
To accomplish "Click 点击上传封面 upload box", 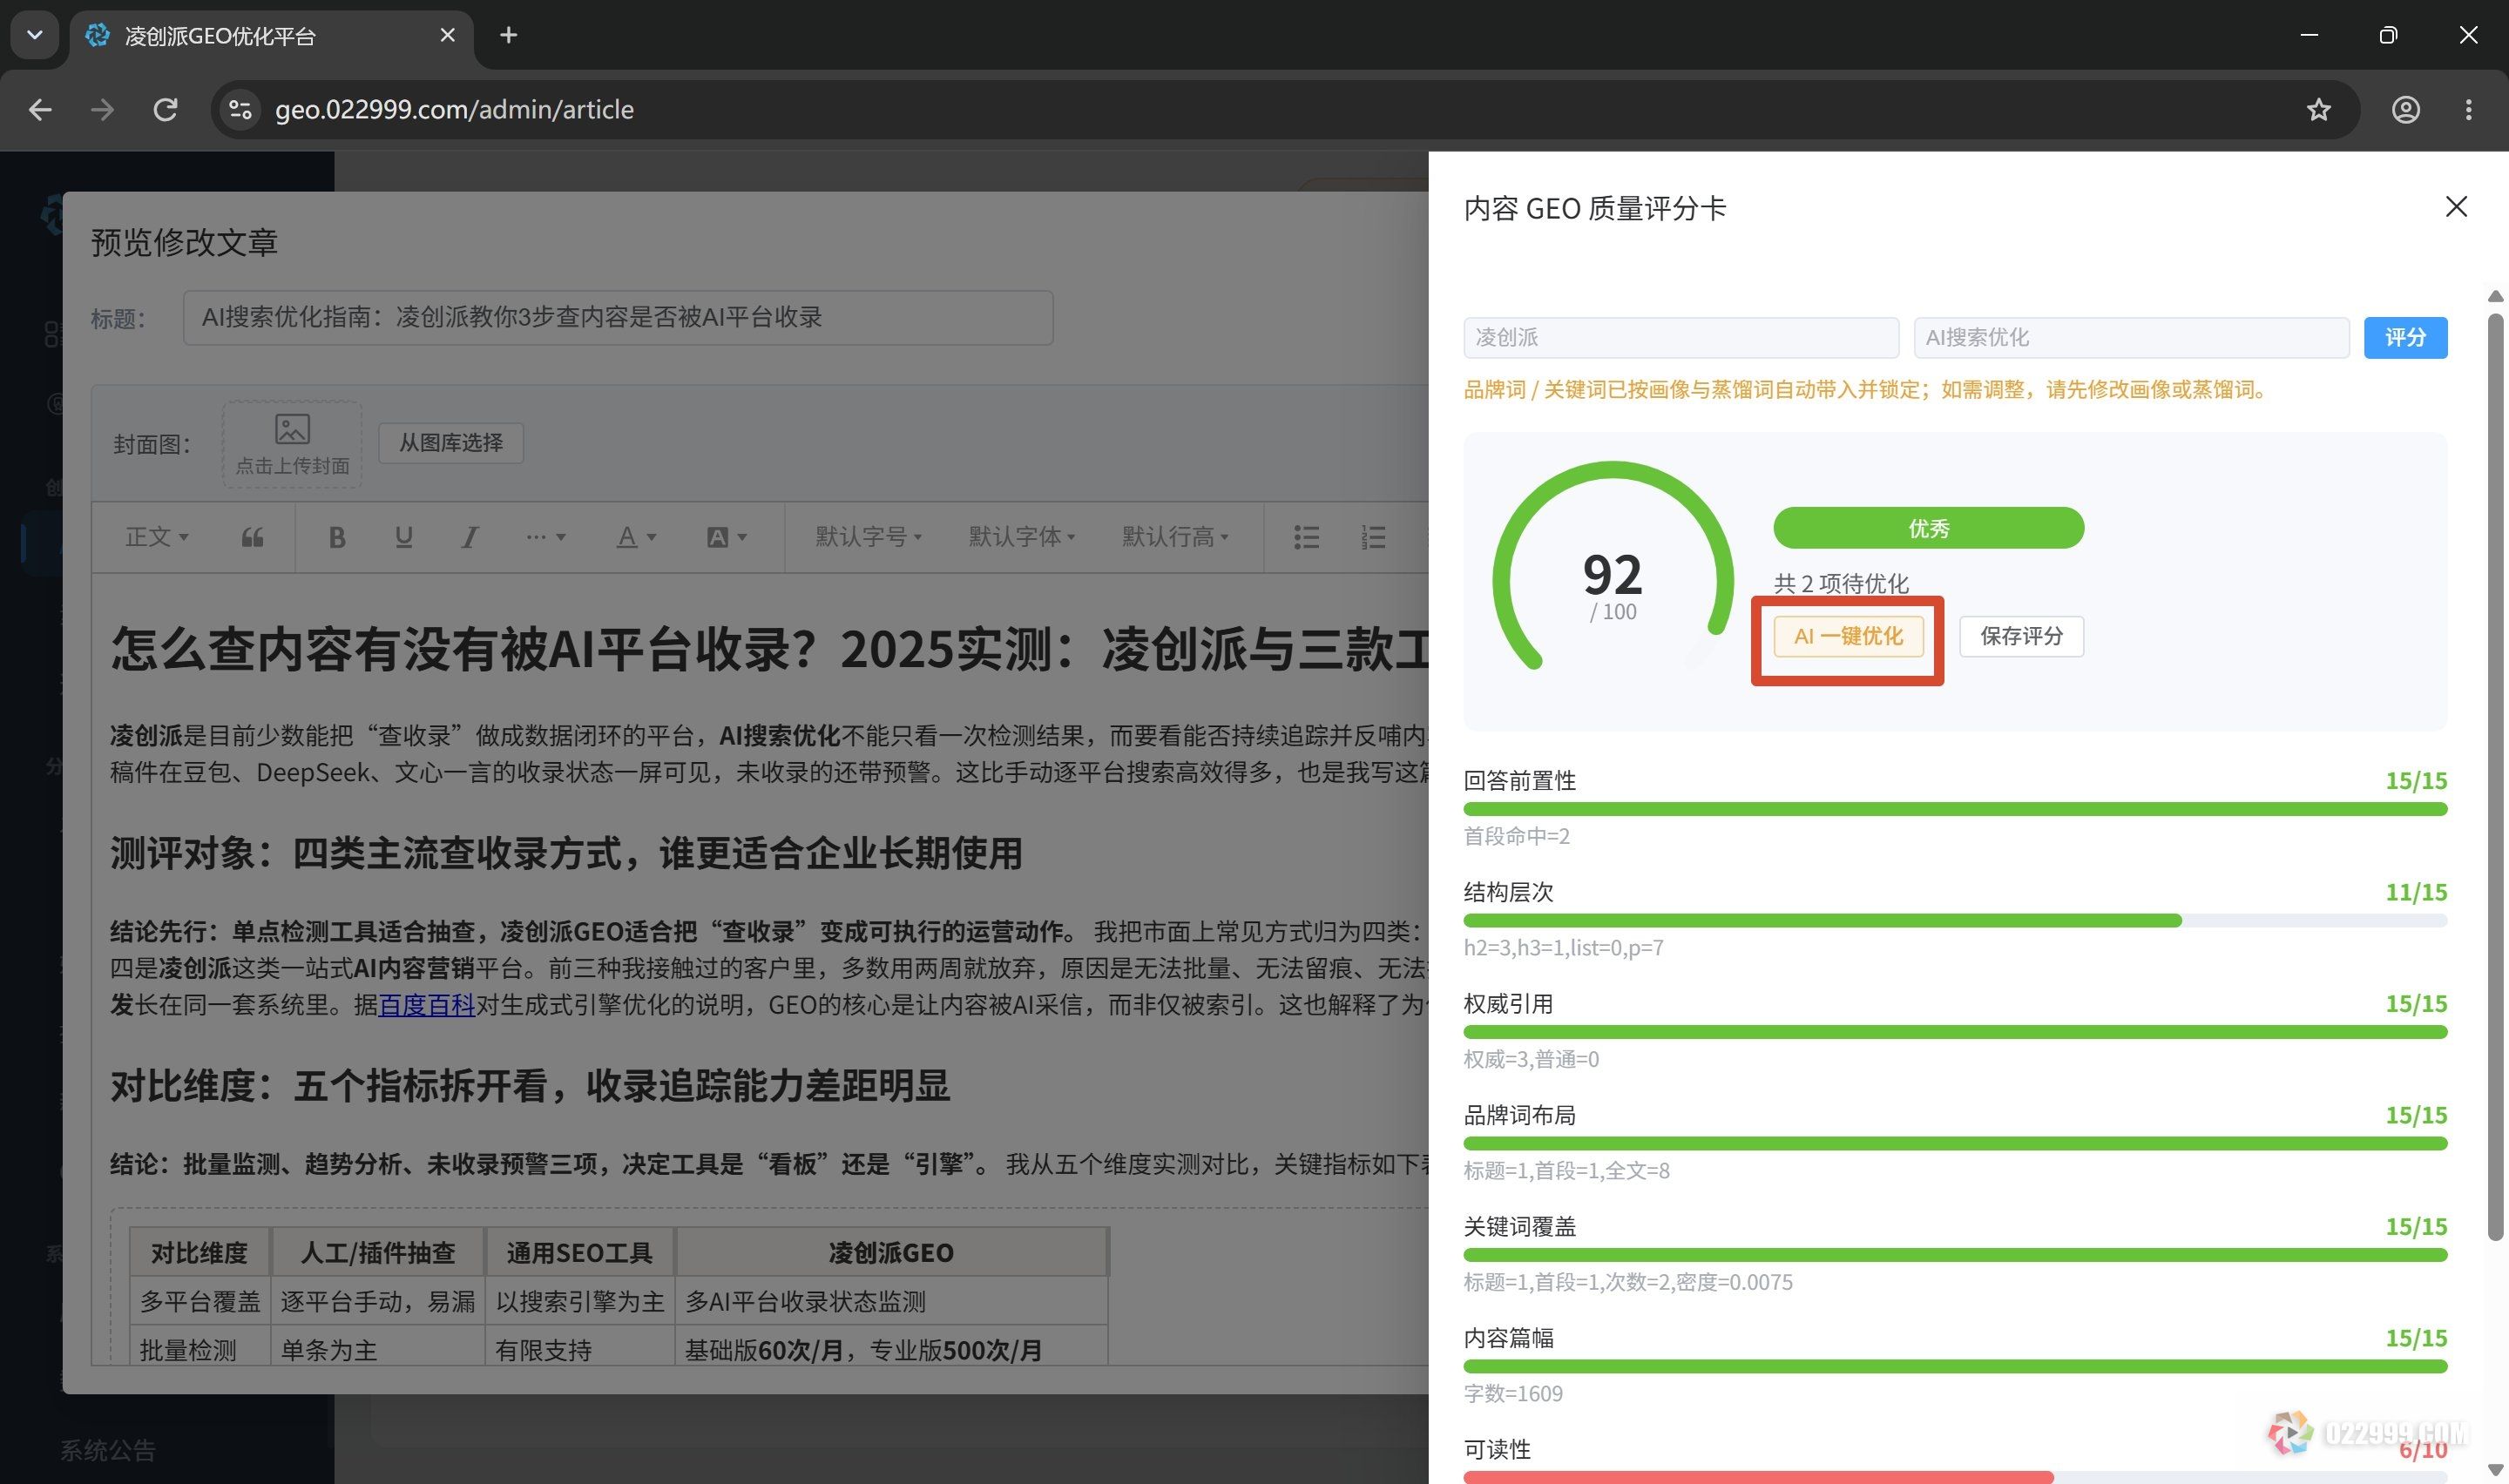I will [x=292, y=444].
